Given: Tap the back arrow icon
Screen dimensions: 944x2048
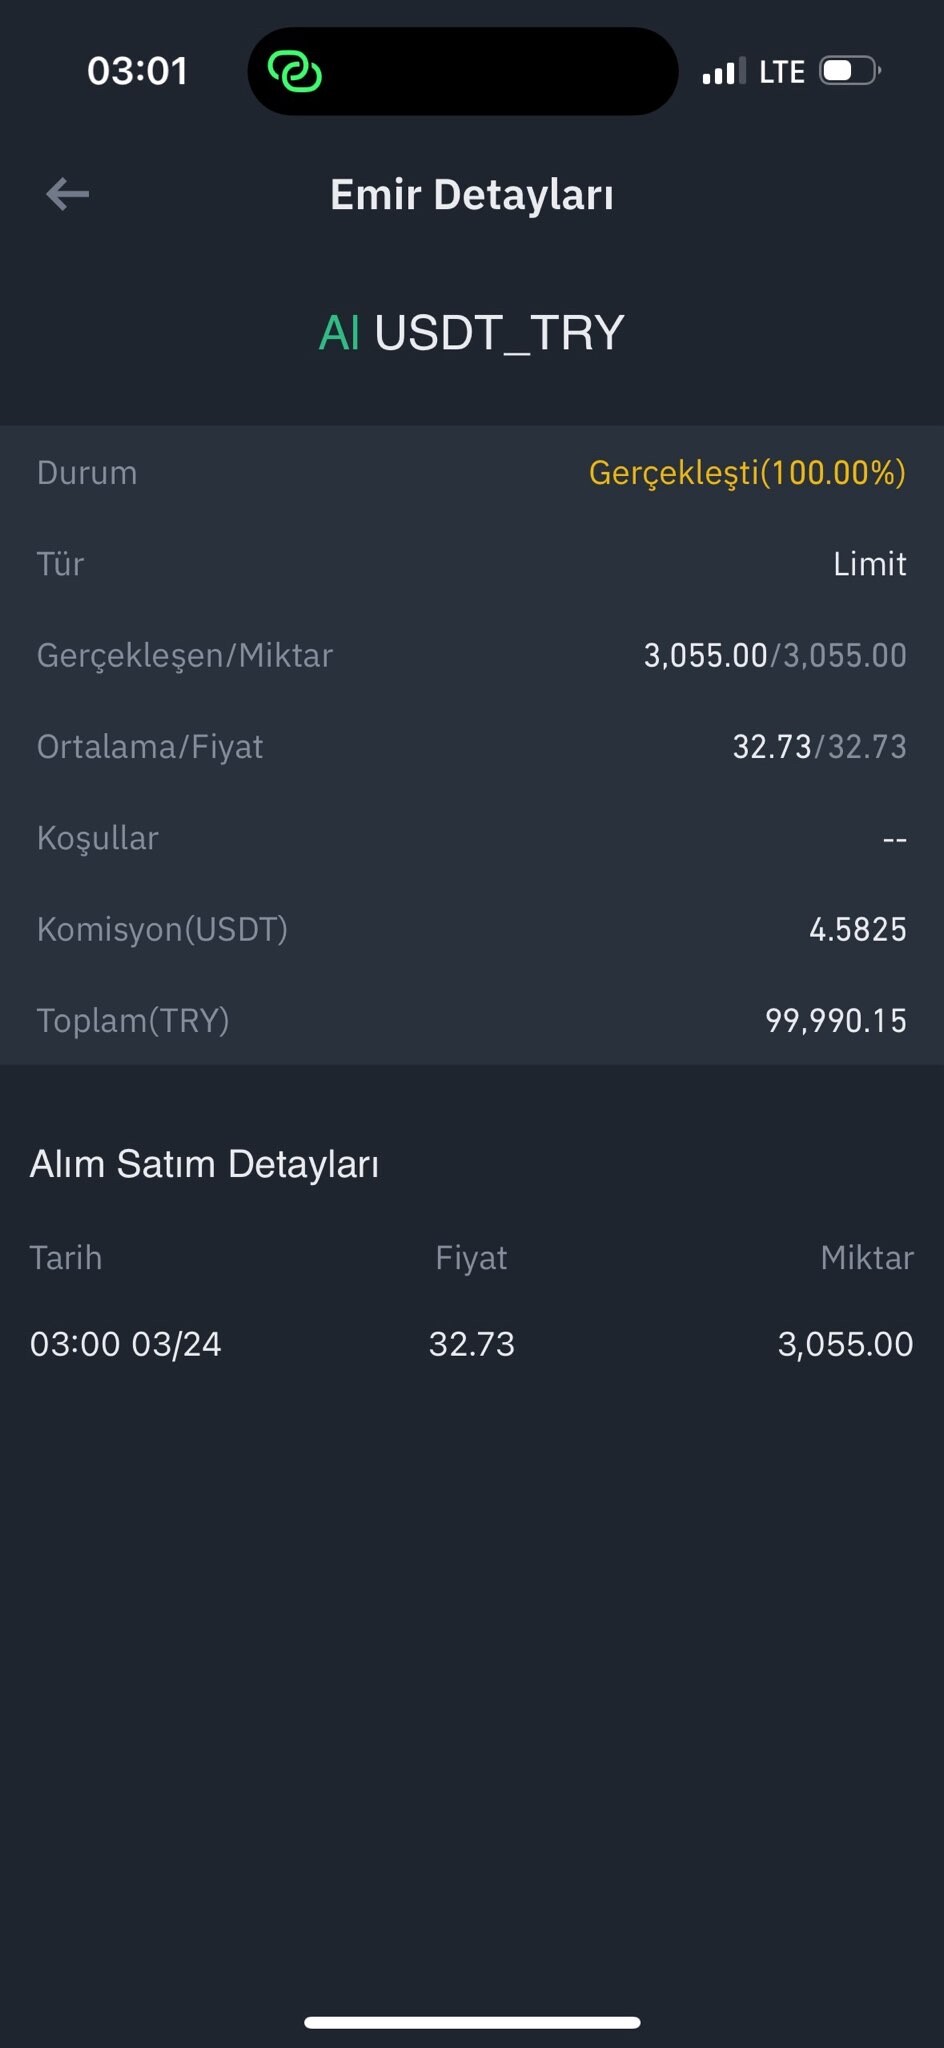Looking at the screenshot, I should [x=67, y=194].
